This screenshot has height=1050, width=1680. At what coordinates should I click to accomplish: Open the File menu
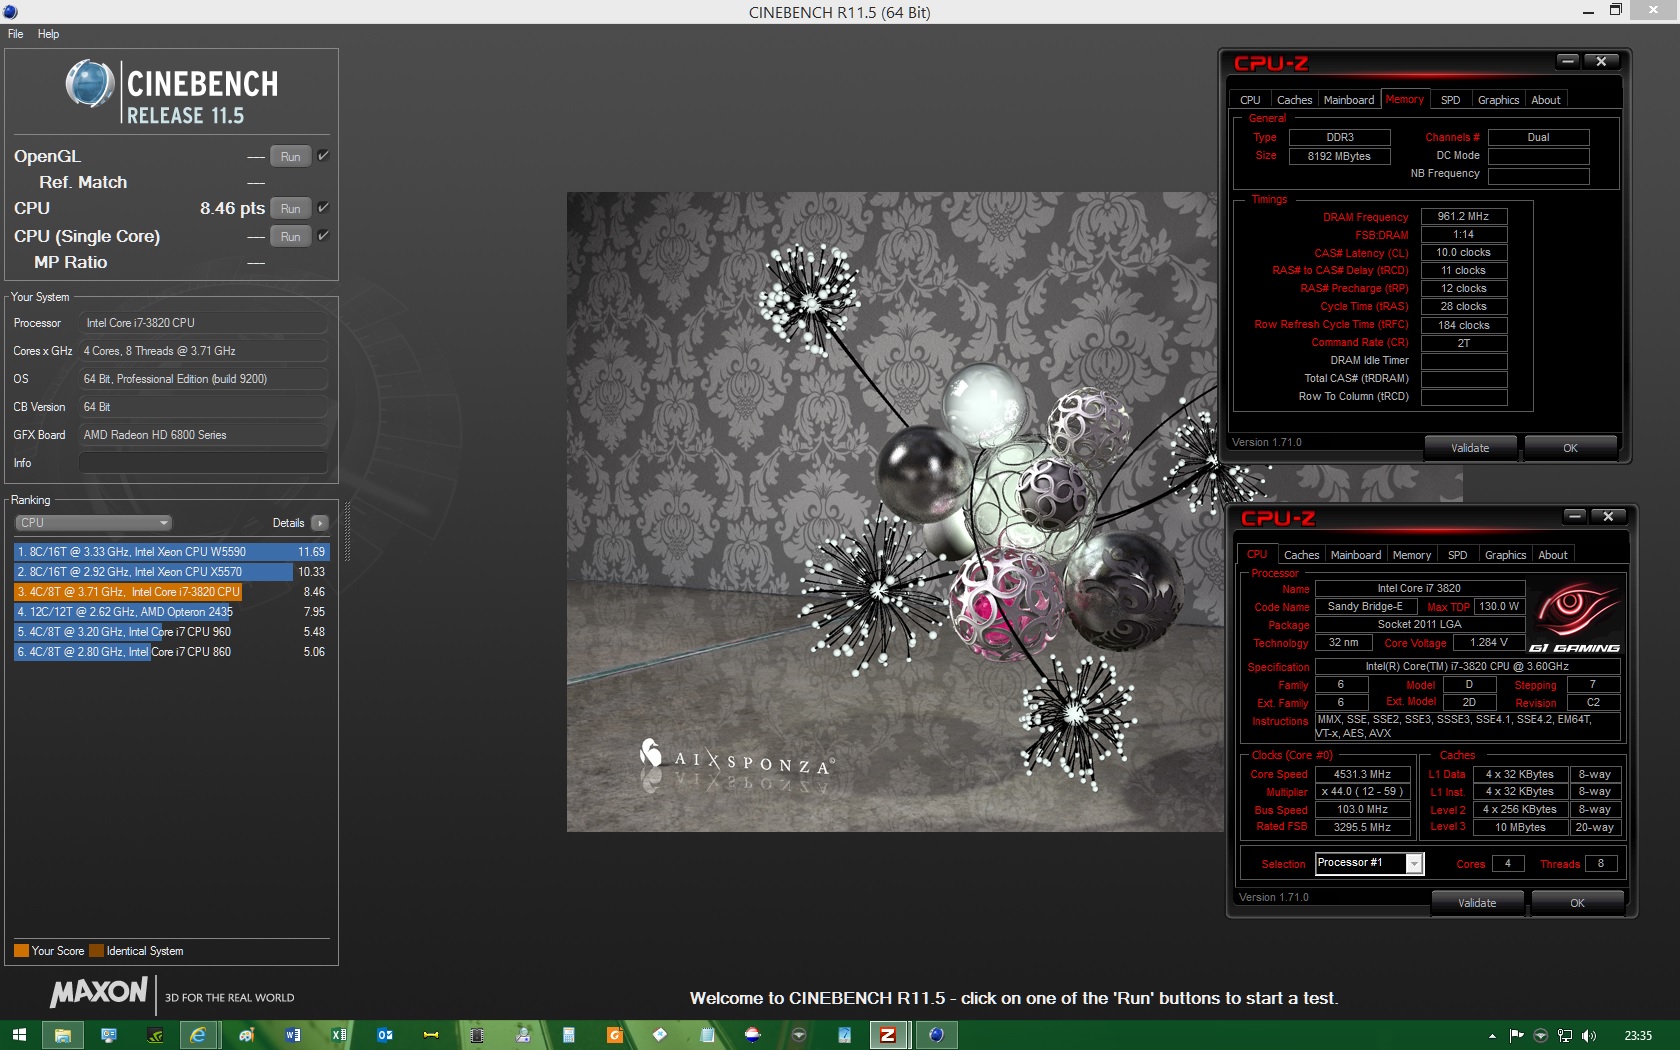[15, 34]
